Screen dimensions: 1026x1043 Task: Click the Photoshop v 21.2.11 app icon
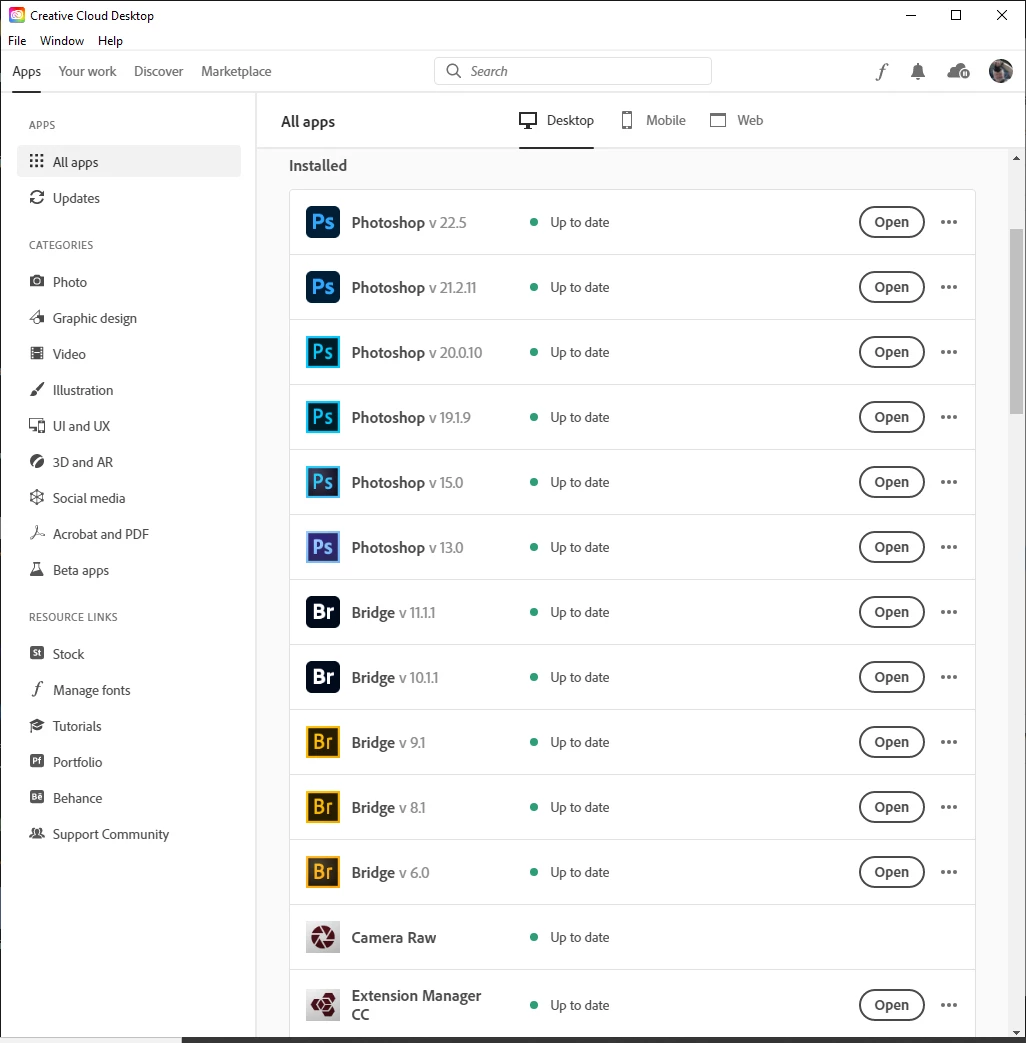[x=323, y=287]
